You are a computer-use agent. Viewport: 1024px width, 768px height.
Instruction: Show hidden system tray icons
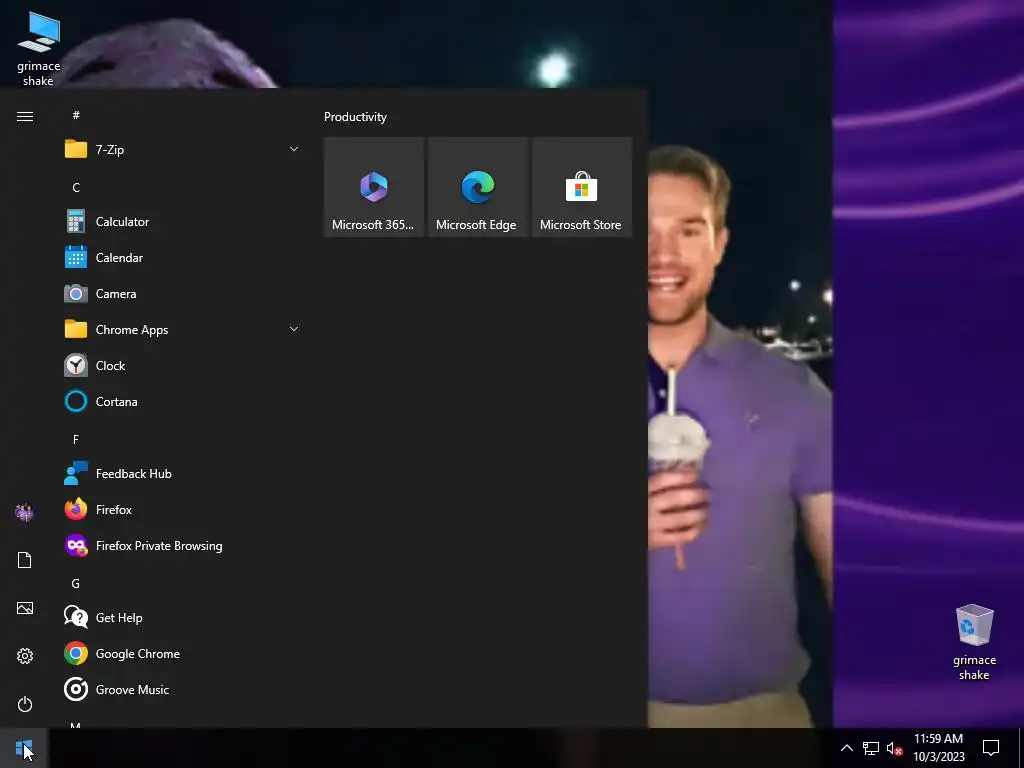[x=846, y=748]
